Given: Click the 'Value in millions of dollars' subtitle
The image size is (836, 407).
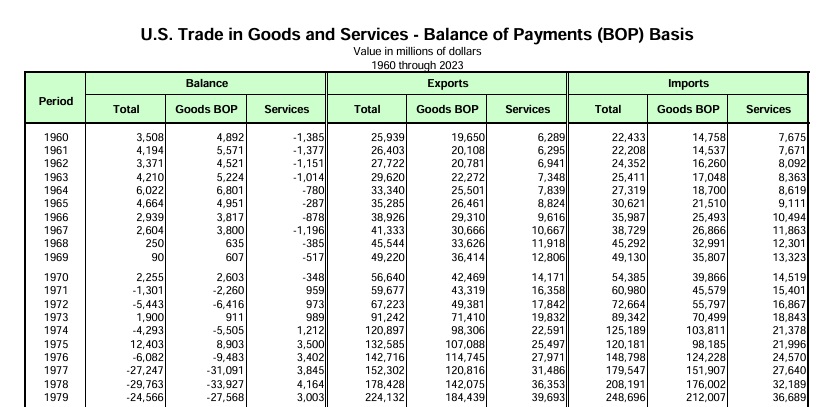Looking at the screenshot, I should pyautogui.click(x=418, y=51).
